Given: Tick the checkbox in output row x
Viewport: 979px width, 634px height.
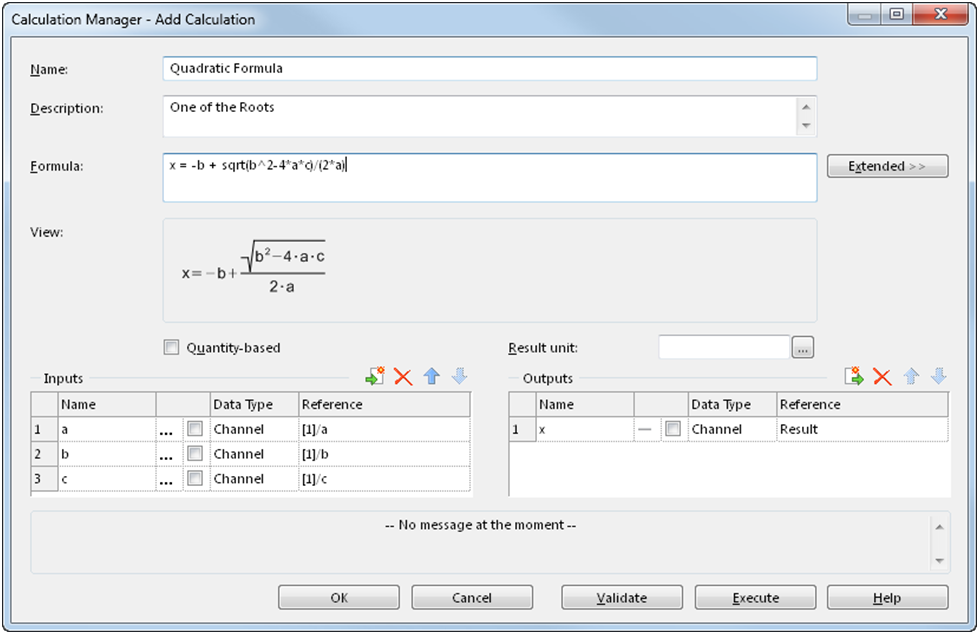Looking at the screenshot, I should click(674, 429).
